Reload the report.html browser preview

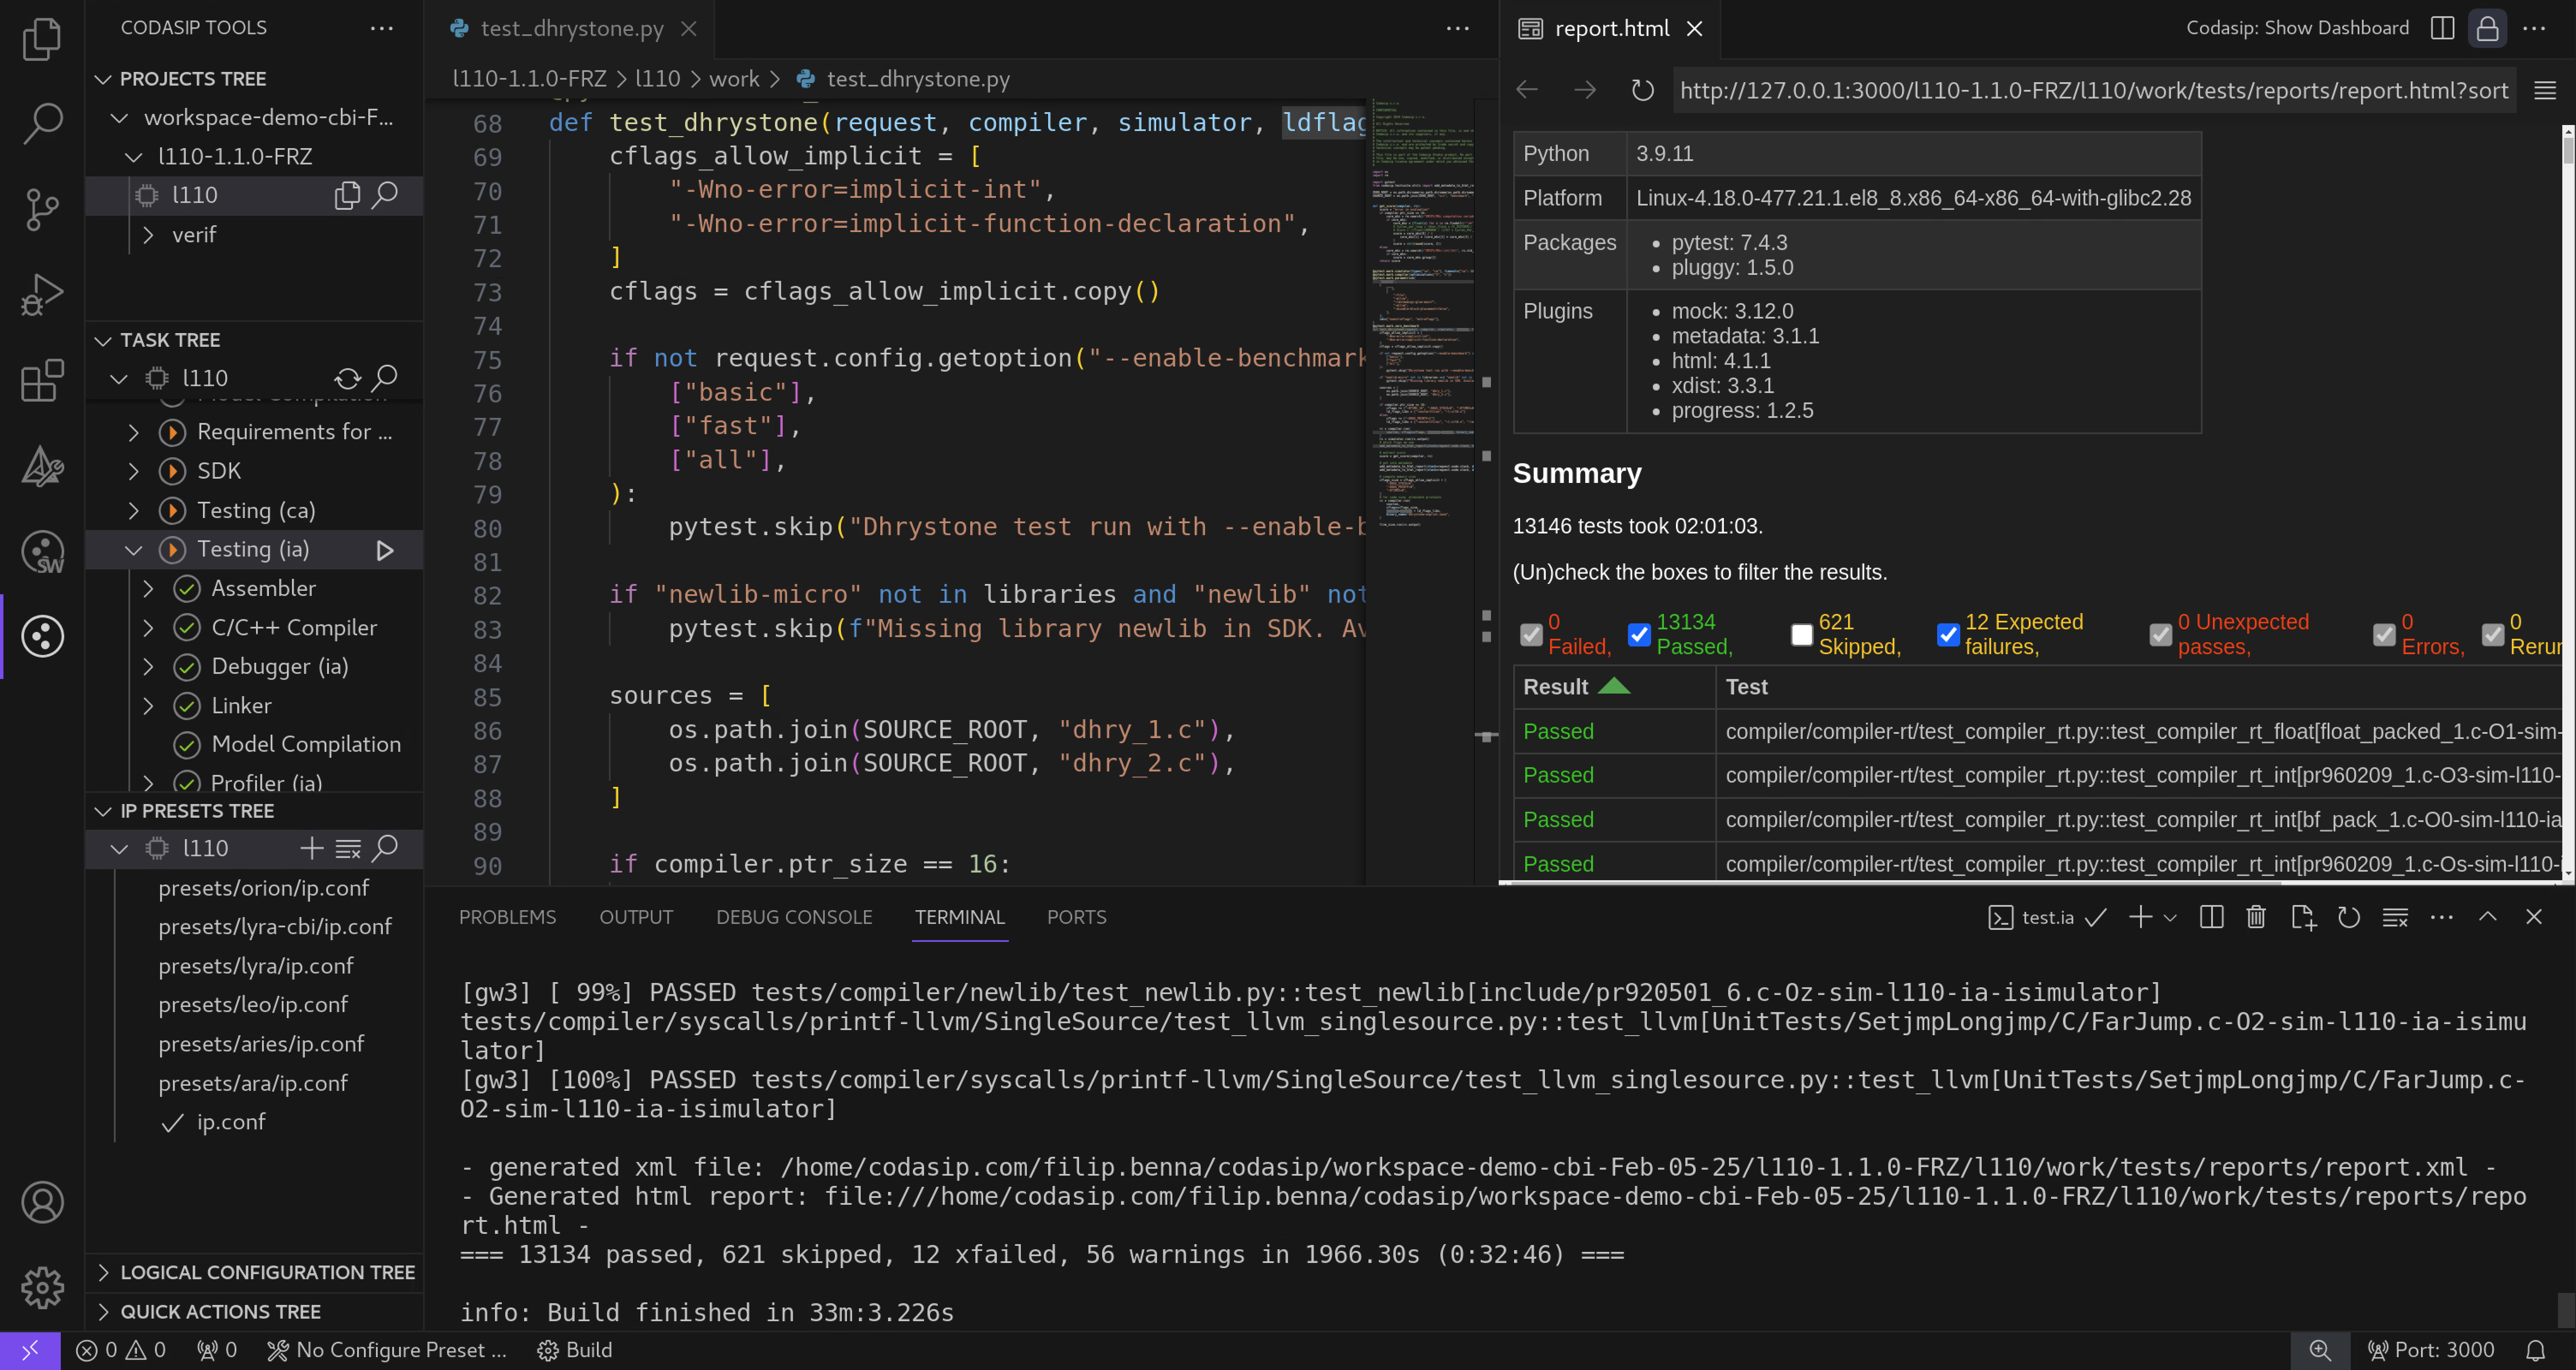point(1642,91)
